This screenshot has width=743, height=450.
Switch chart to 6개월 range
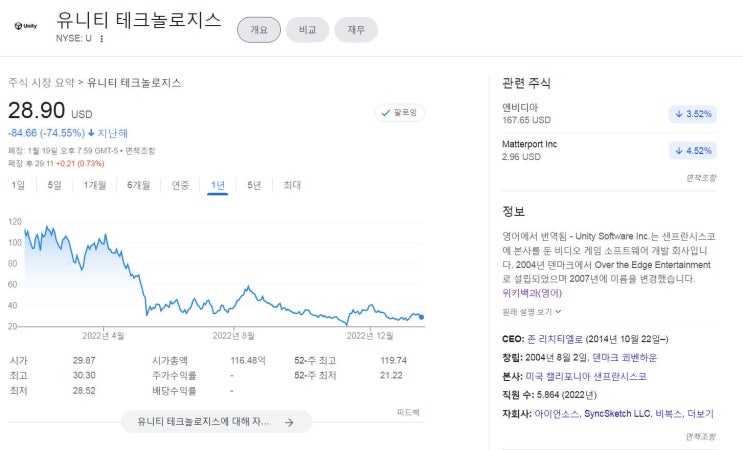coord(139,185)
